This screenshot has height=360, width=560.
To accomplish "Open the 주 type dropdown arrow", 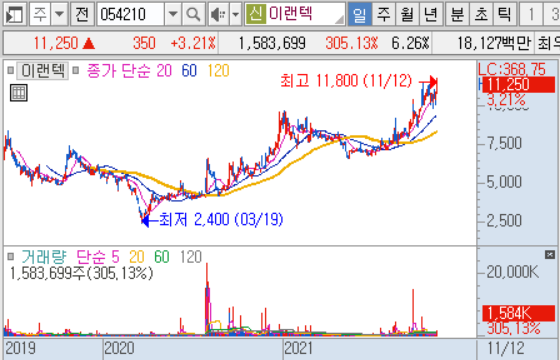I will [x=59, y=14].
